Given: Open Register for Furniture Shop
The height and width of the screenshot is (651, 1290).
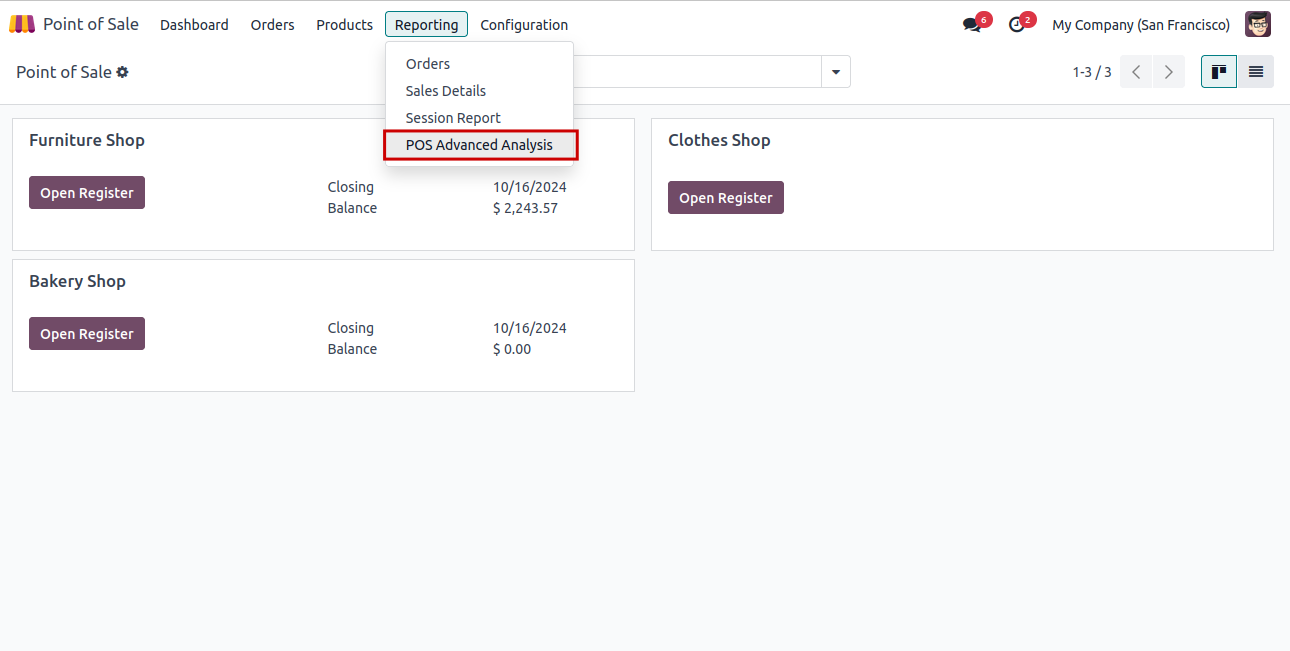Looking at the screenshot, I should (87, 193).
